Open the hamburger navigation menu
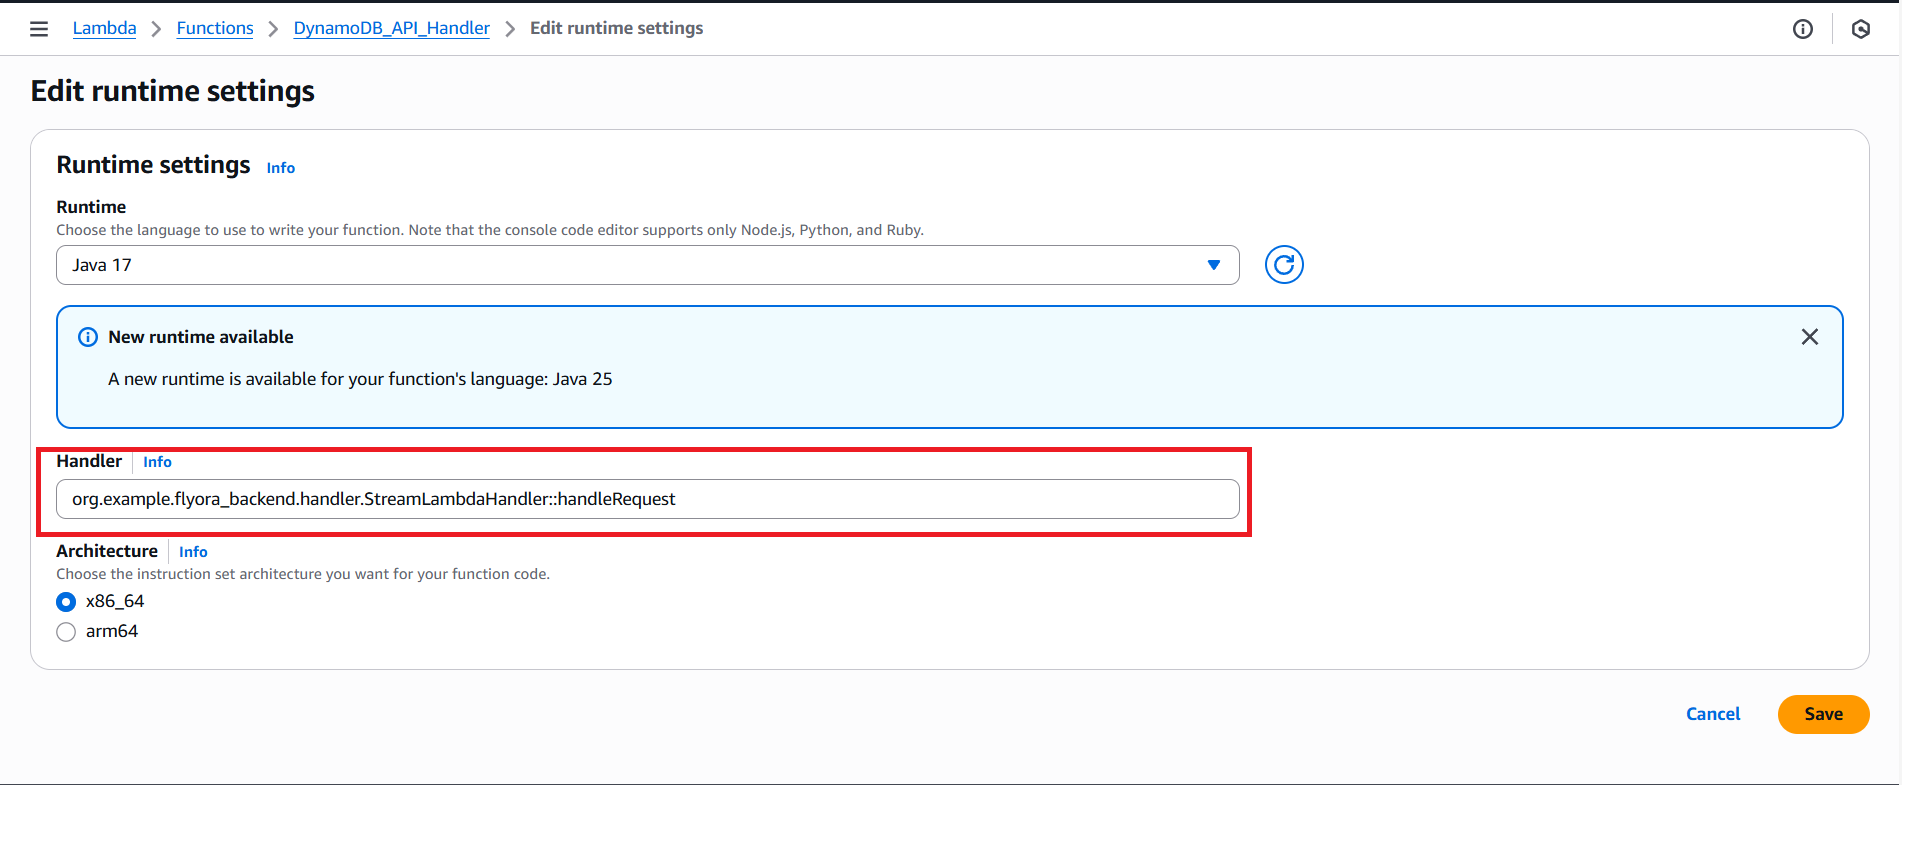This screenshot has height=845, width=1920. click(x=39, y=29)
